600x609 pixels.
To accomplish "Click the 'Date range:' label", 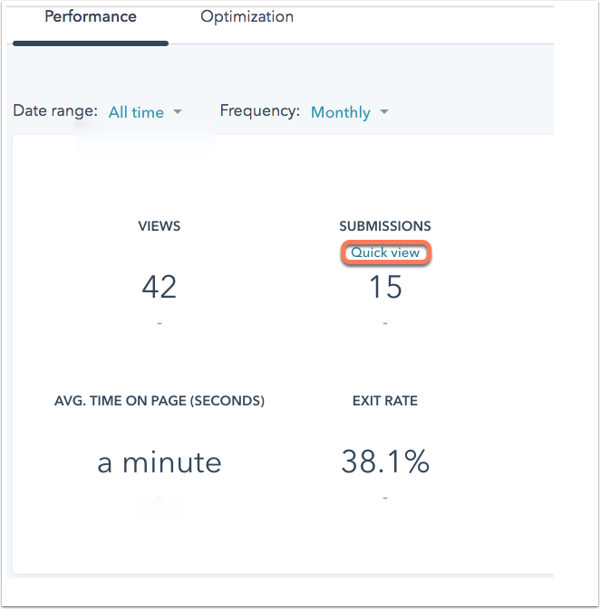I will point(55,111).
